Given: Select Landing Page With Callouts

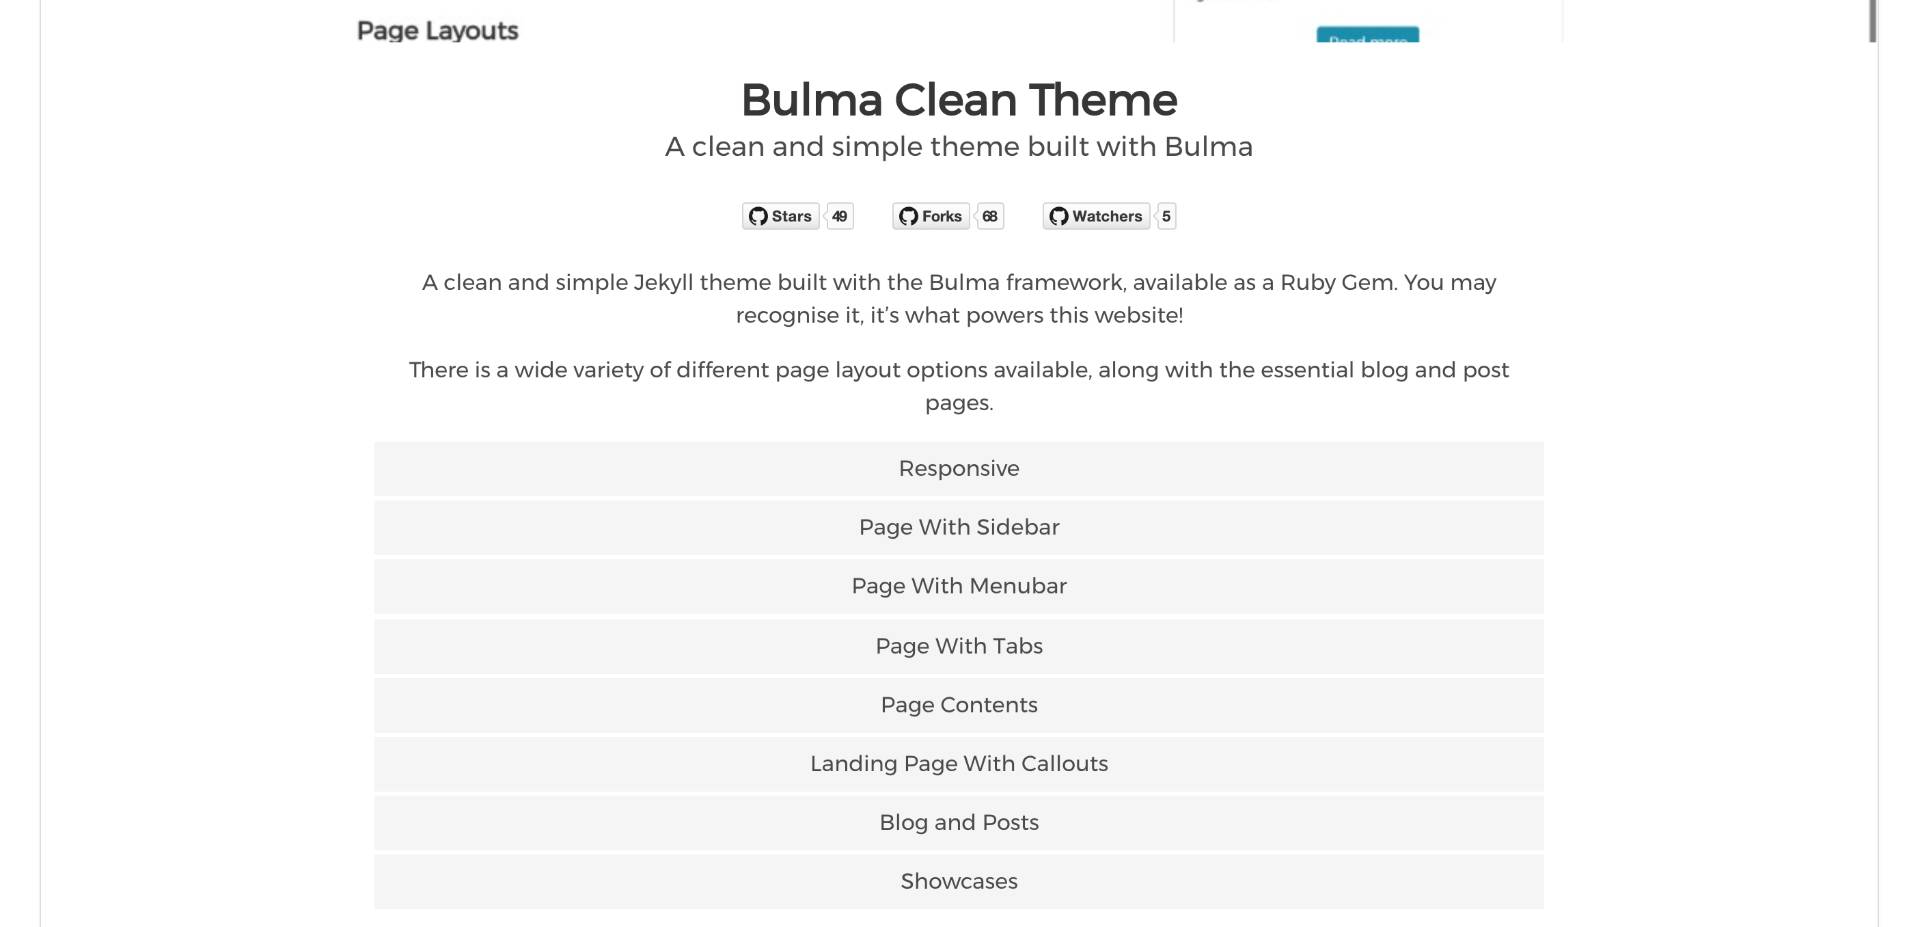Looking at the screenshot, I should pos(959,764).
